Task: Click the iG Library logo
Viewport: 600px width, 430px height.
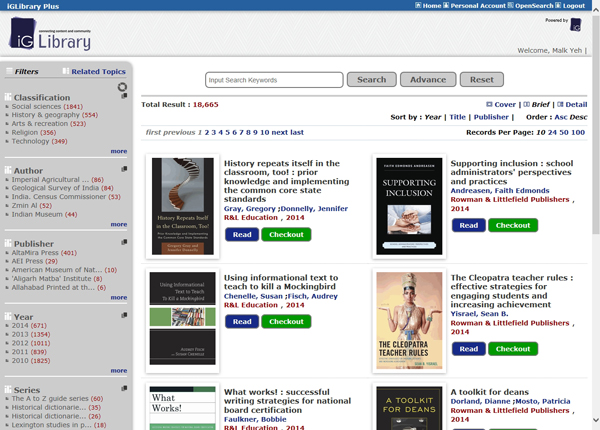Action: point(50,34)
